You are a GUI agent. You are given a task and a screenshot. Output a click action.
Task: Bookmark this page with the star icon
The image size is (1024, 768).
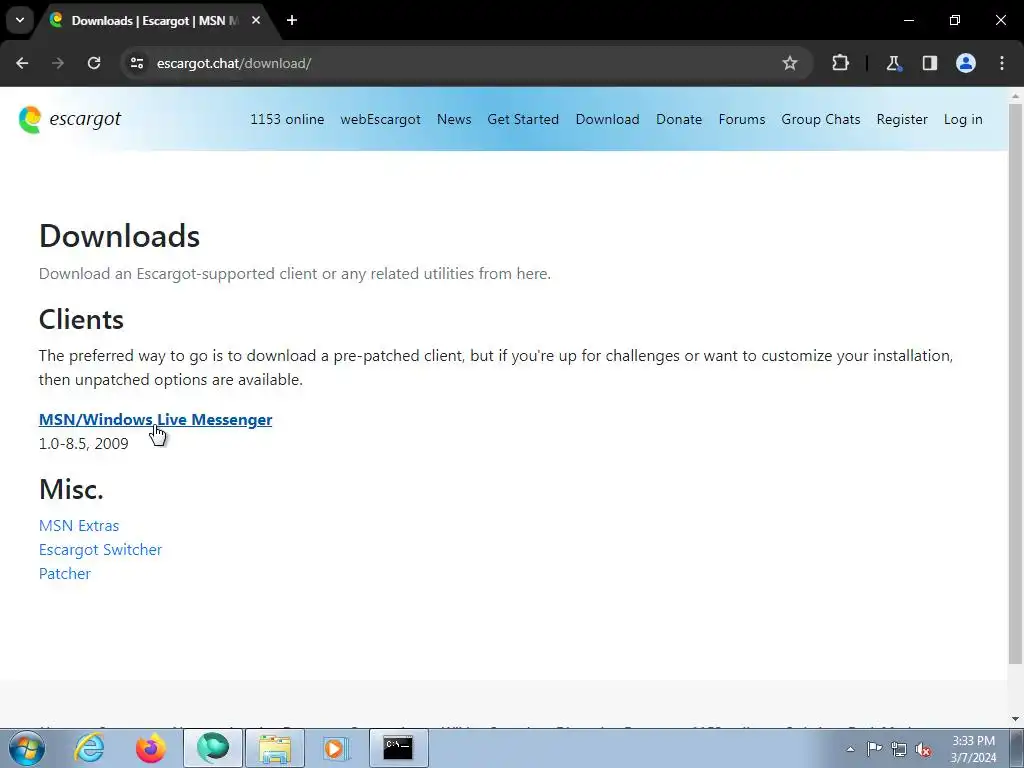point(790,63)
